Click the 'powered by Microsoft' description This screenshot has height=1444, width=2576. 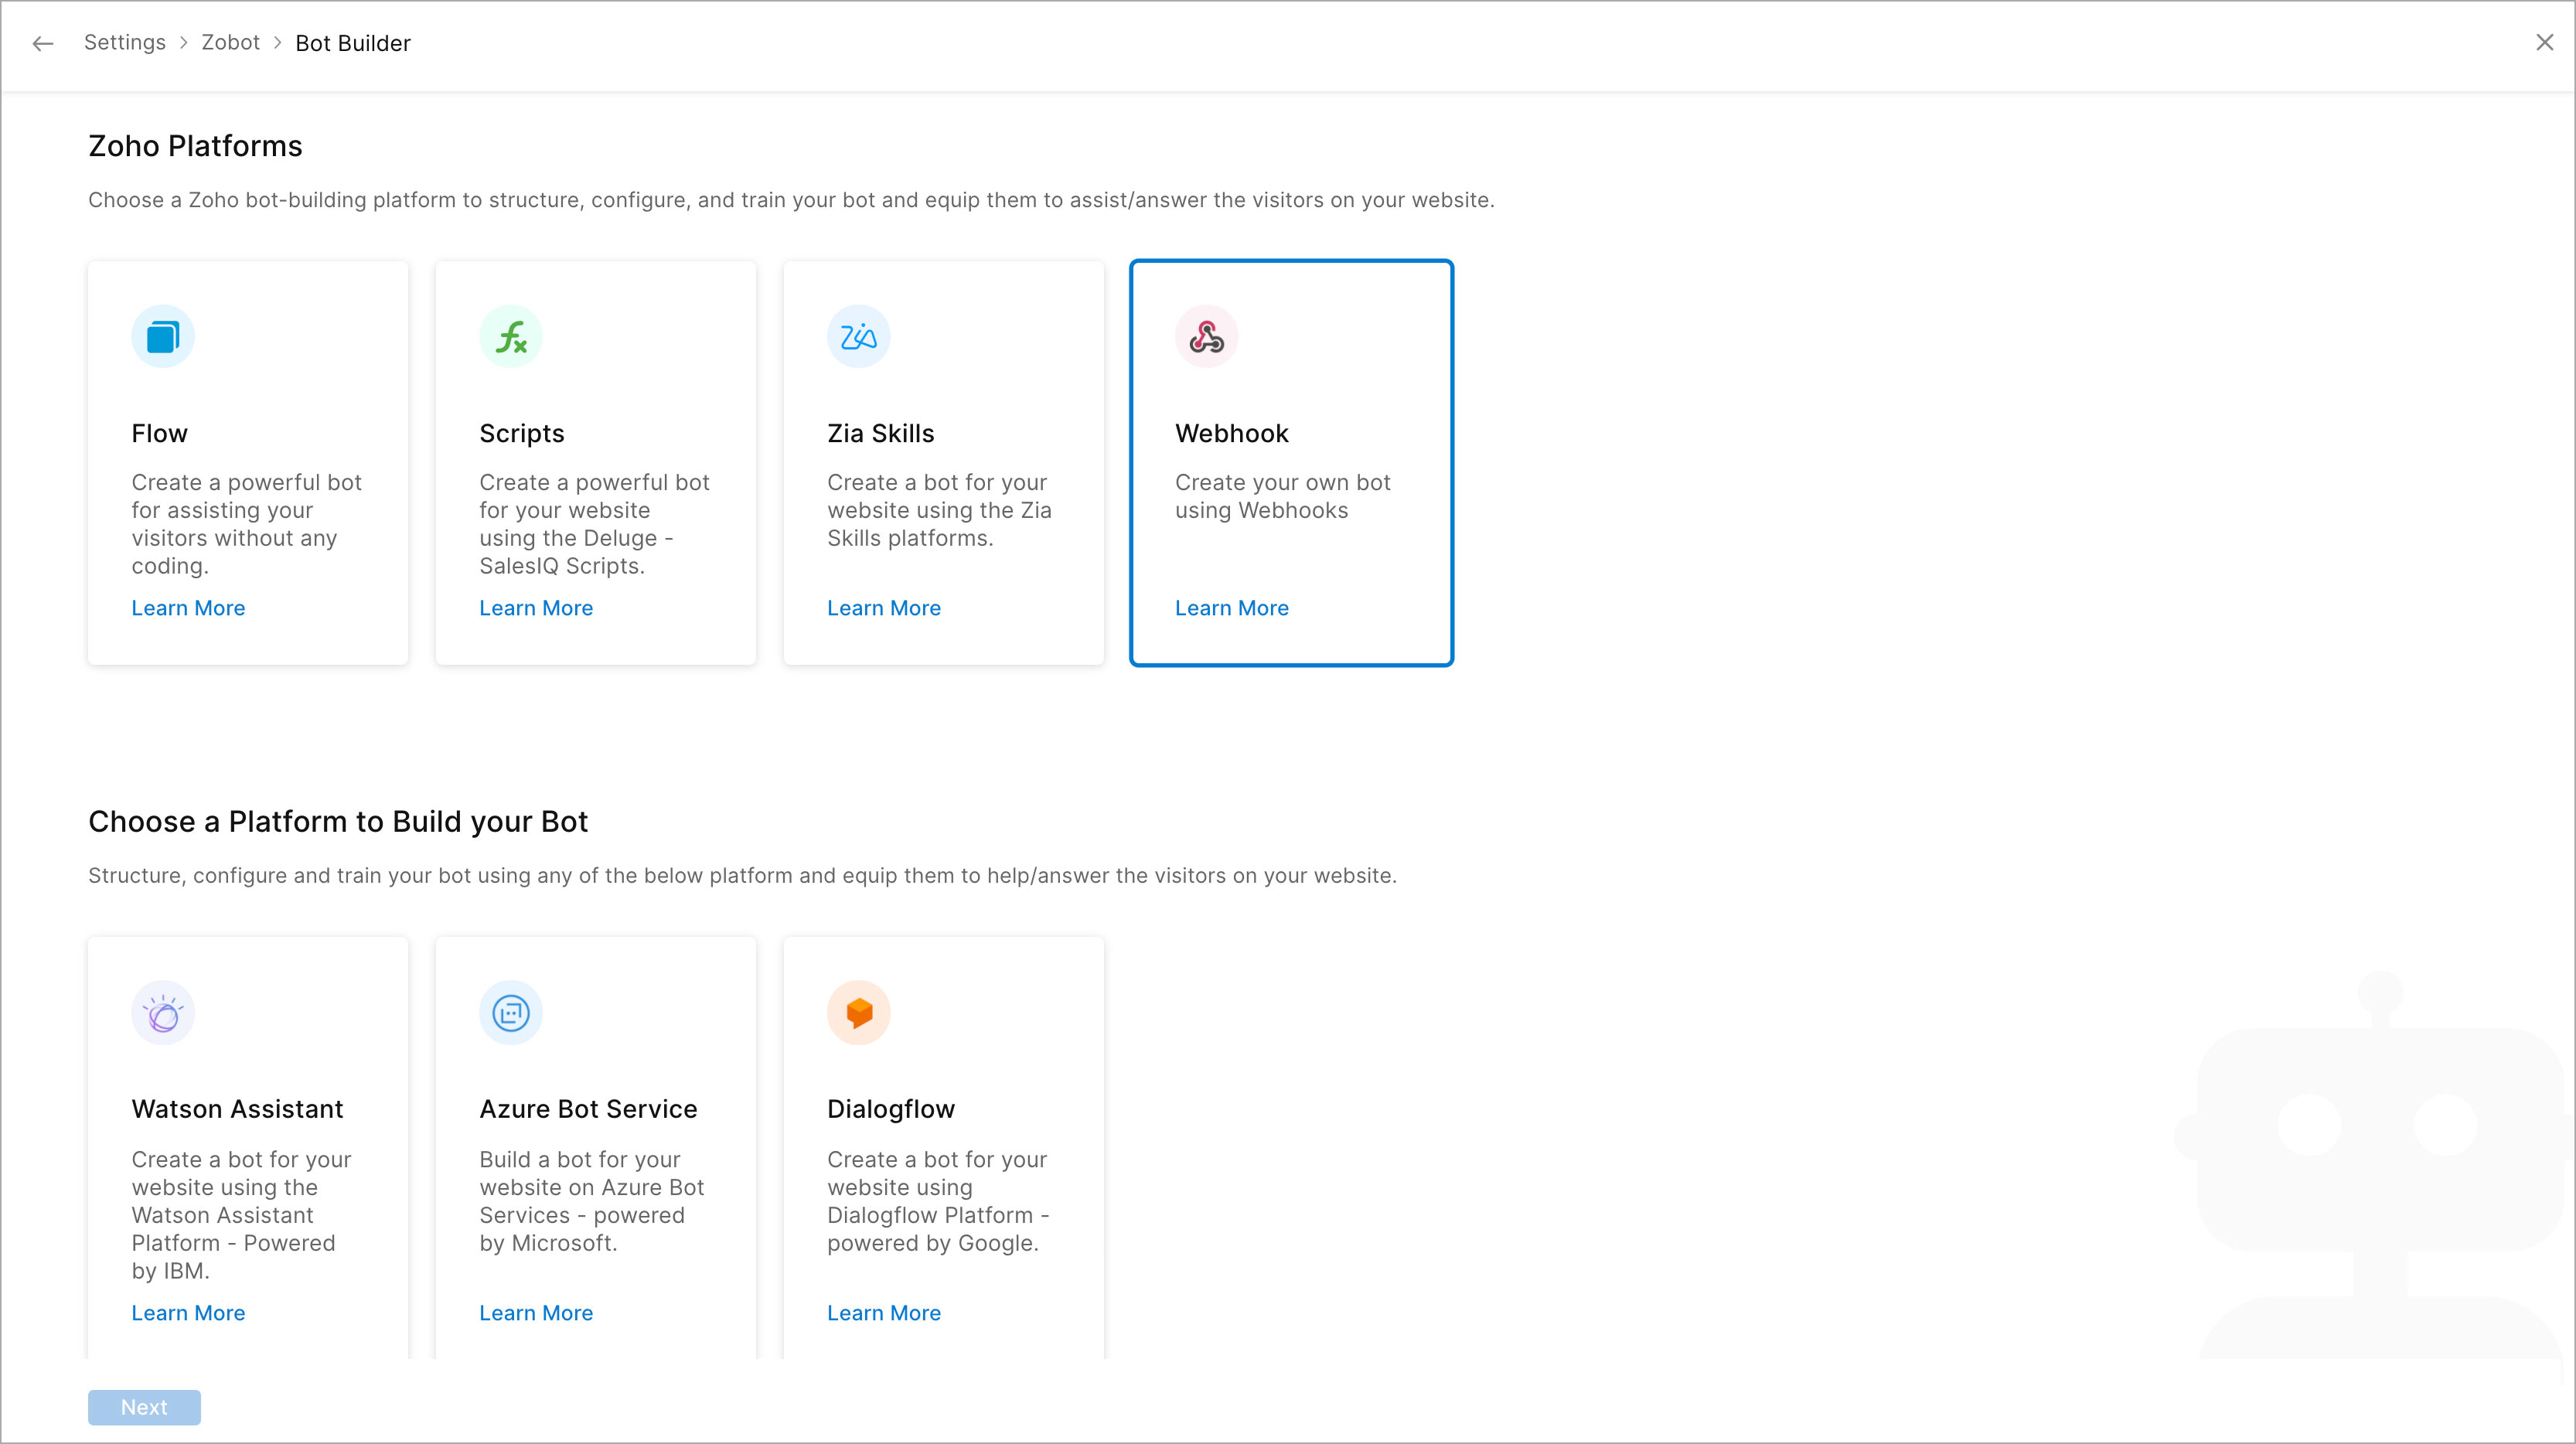pyautogui.click(x=591, y=1201)
